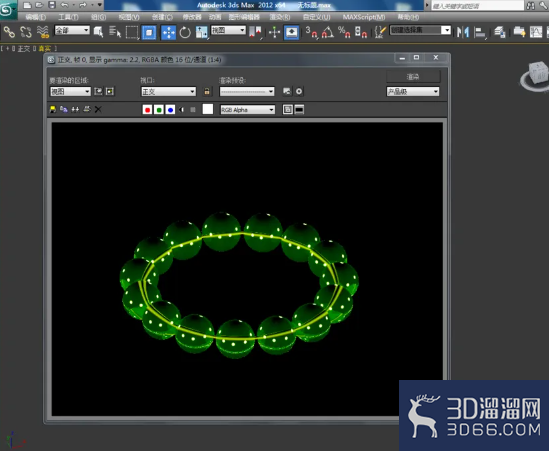Redo with the forward arrow icon

(x=83, y=5)
